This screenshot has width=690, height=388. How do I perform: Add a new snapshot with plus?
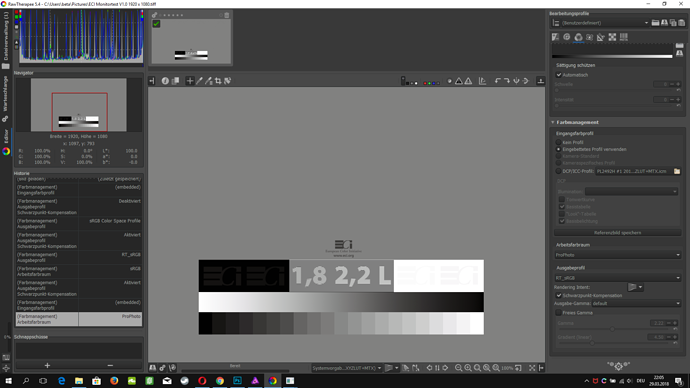47,366
